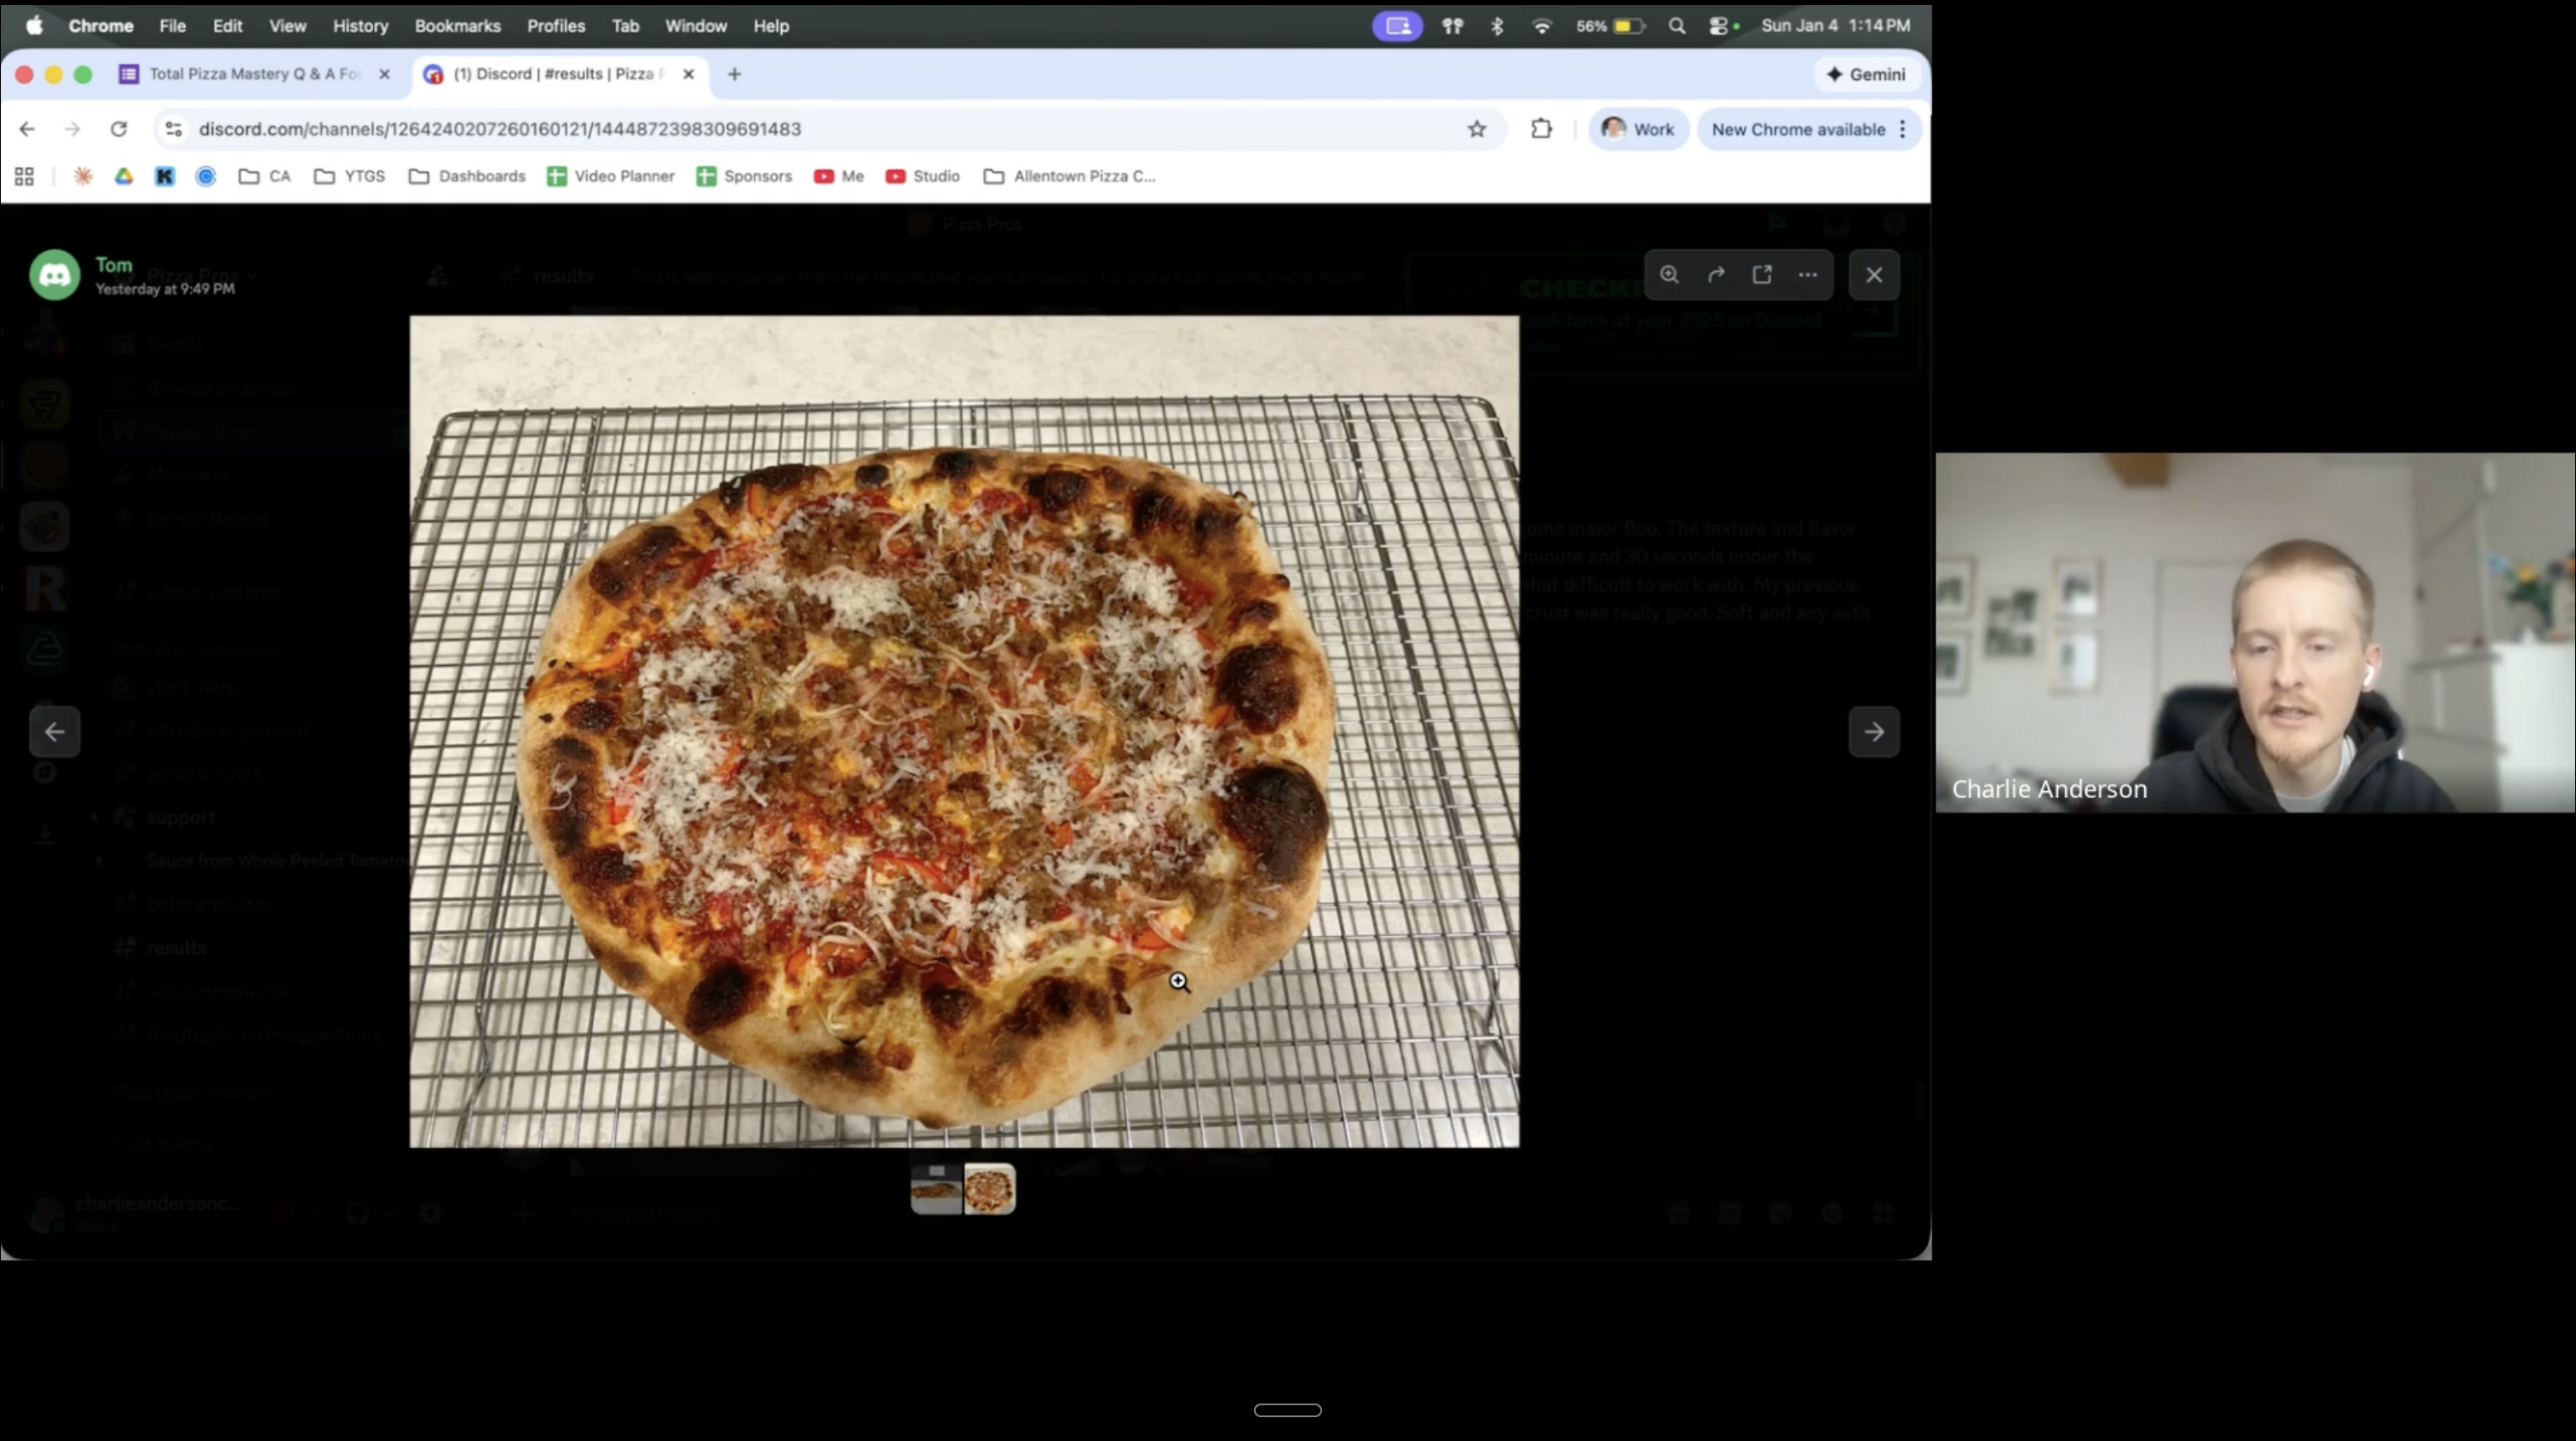The height and width of the screenshot is (1441, 2576).
Task: Open the Work profile dropdown
Action: 1638,129
